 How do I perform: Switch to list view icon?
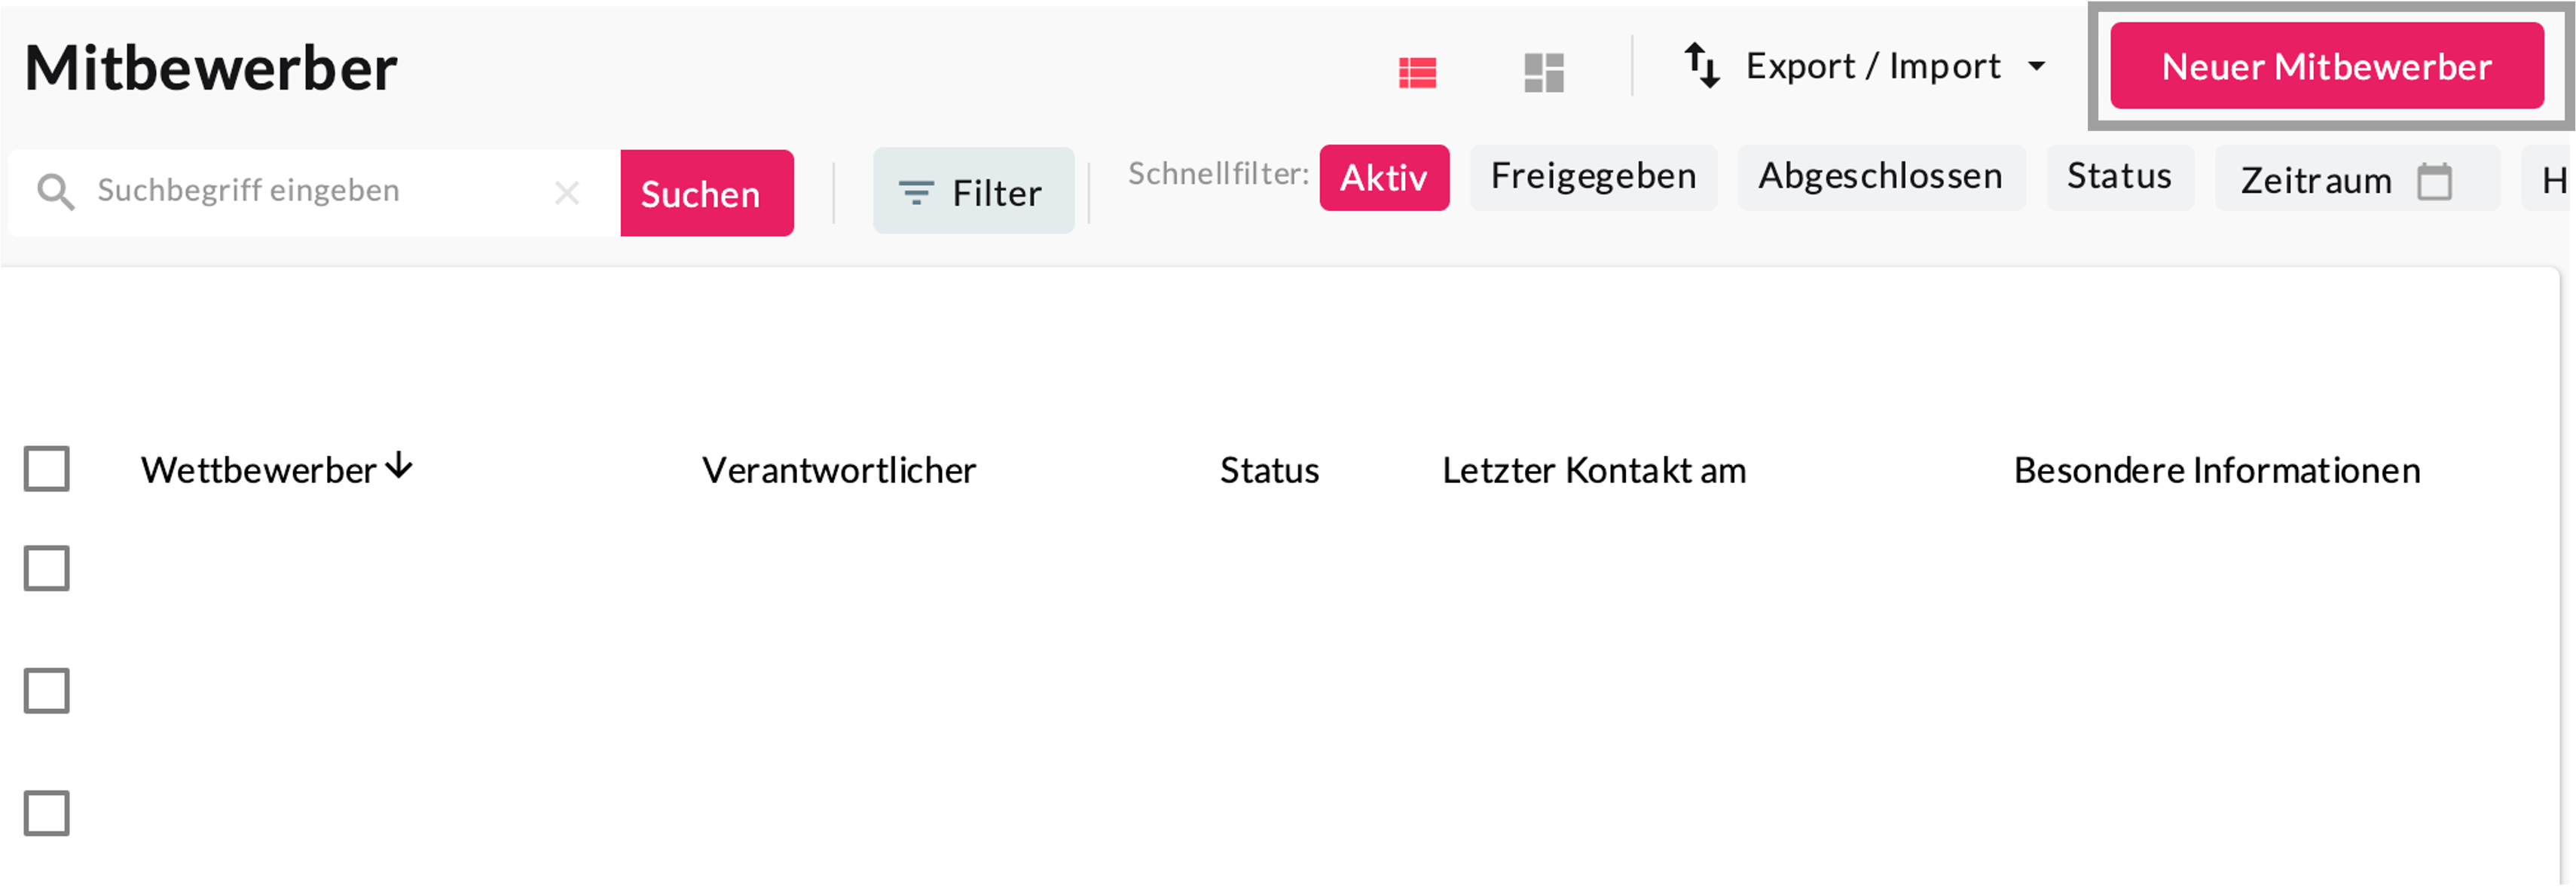(1417, 72)
